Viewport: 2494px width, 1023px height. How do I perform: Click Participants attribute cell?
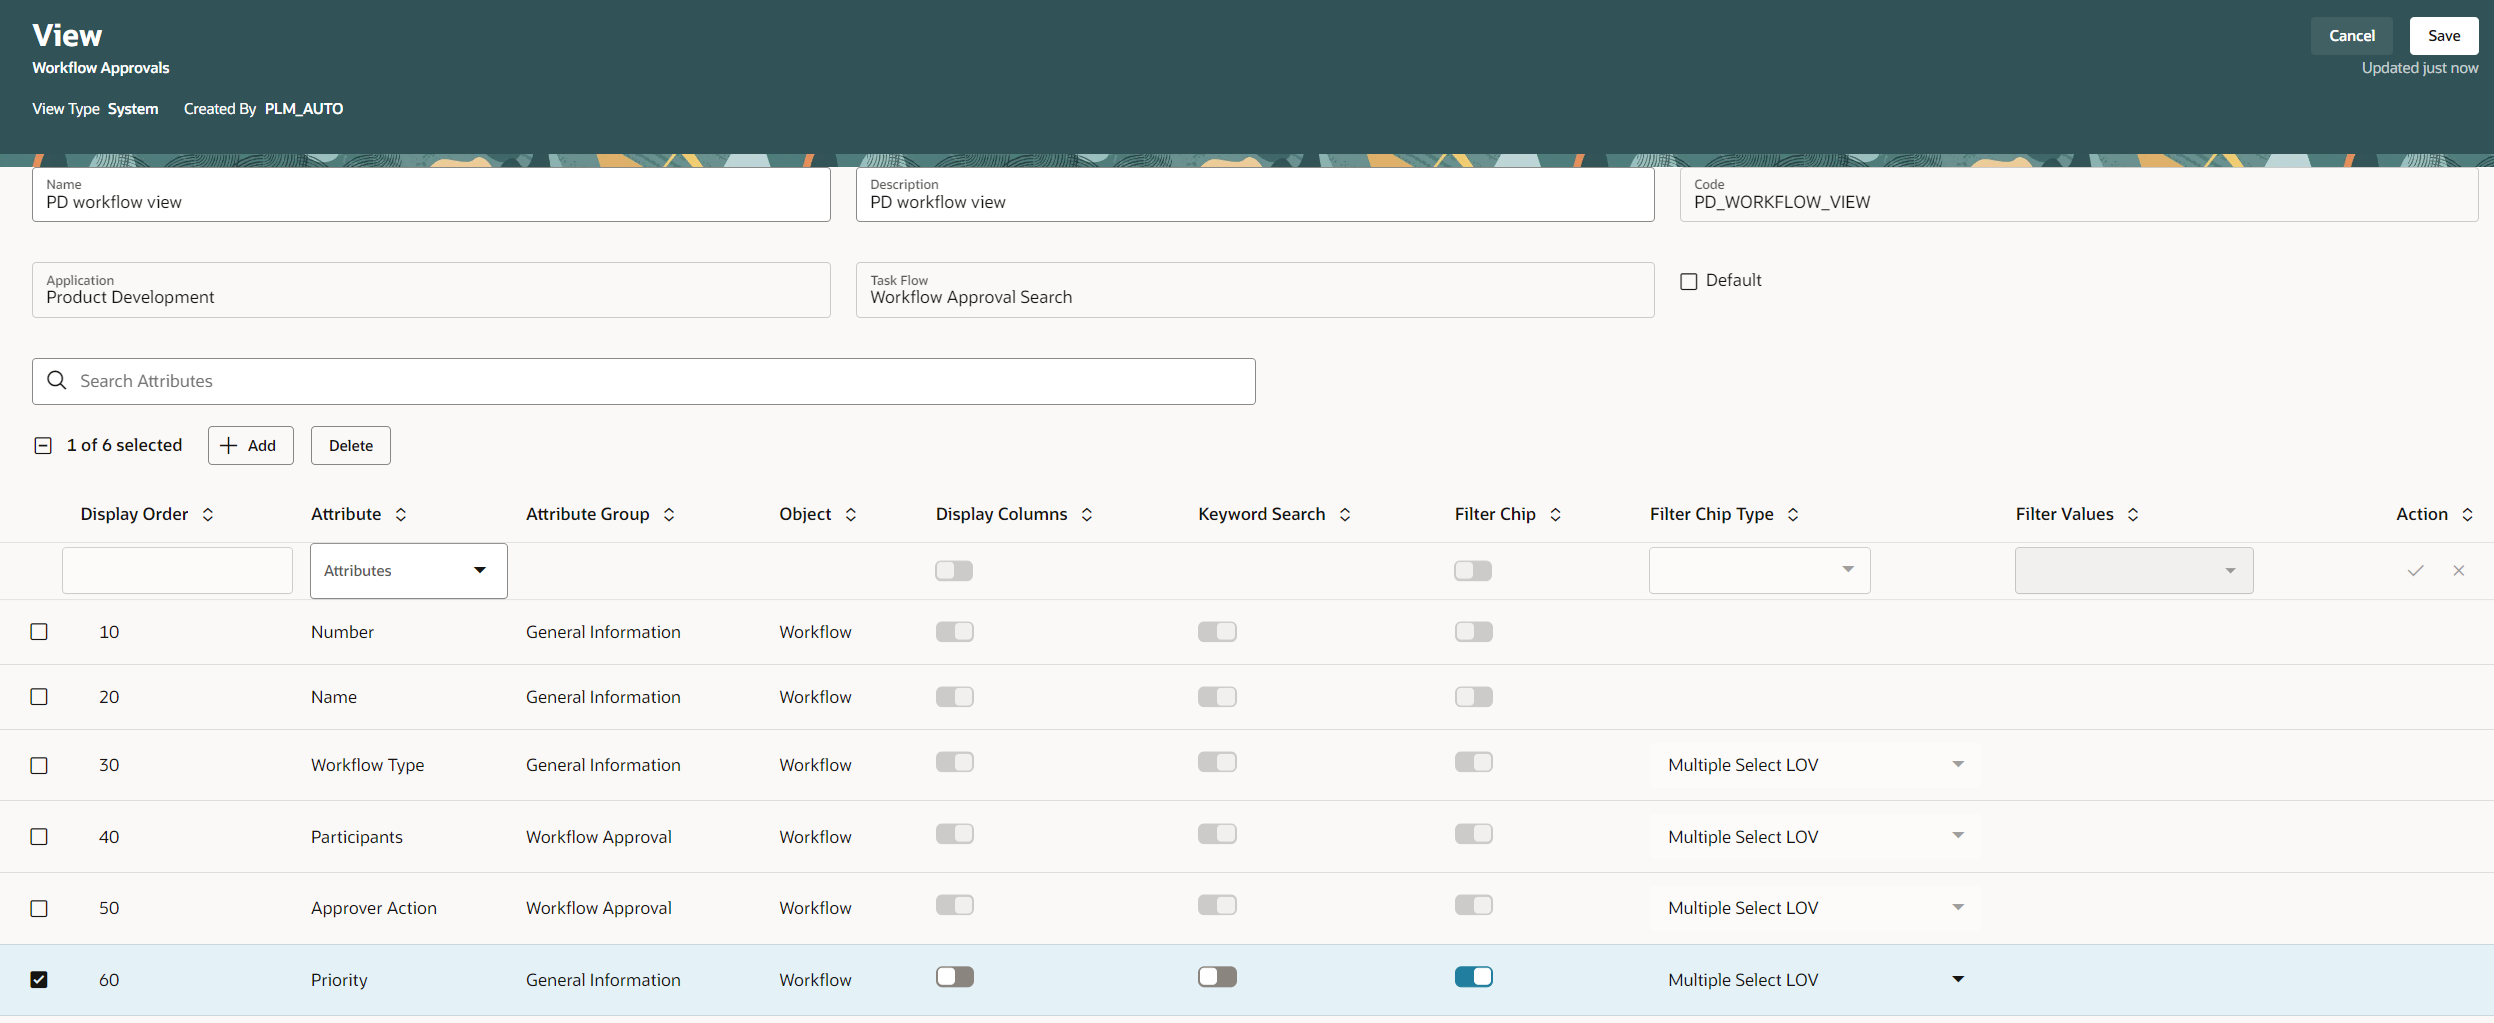click(x=357, y=837)
